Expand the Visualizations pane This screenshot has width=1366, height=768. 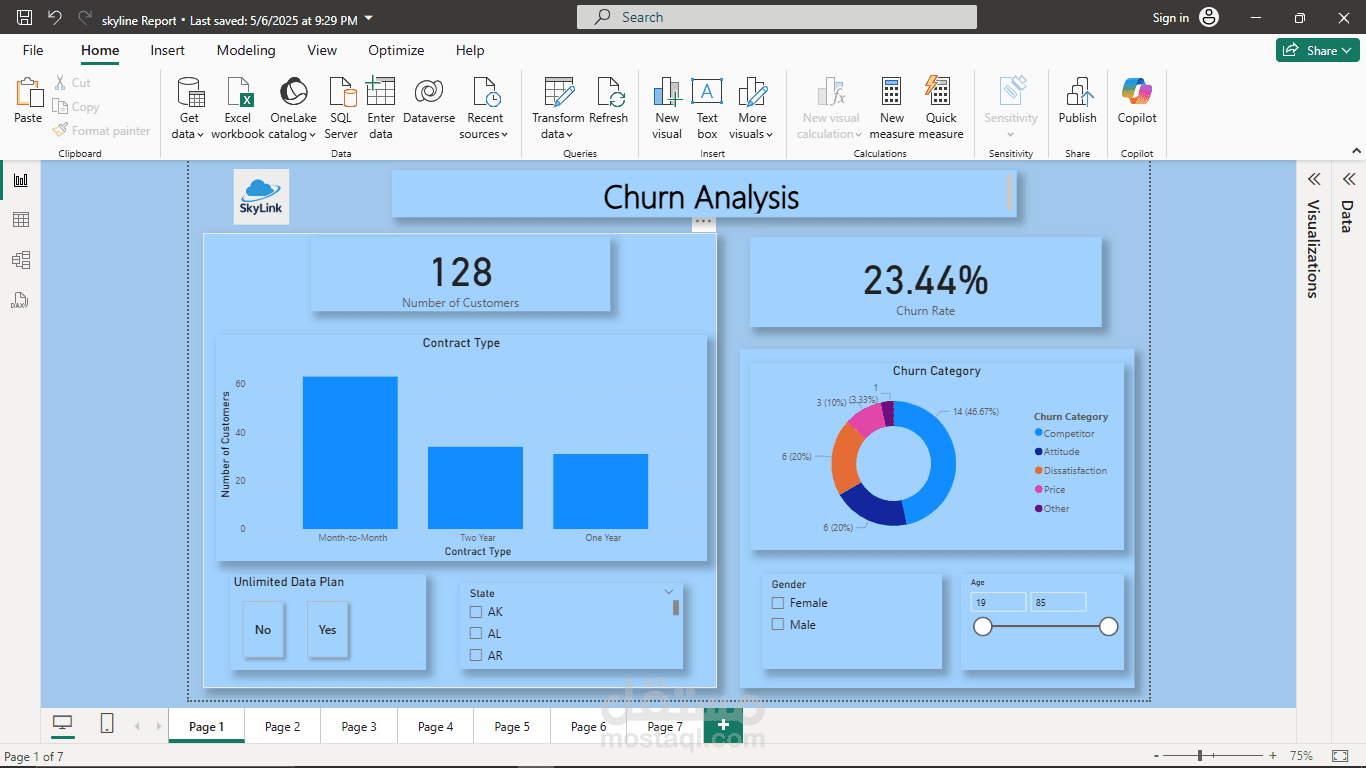point(1314,179)
